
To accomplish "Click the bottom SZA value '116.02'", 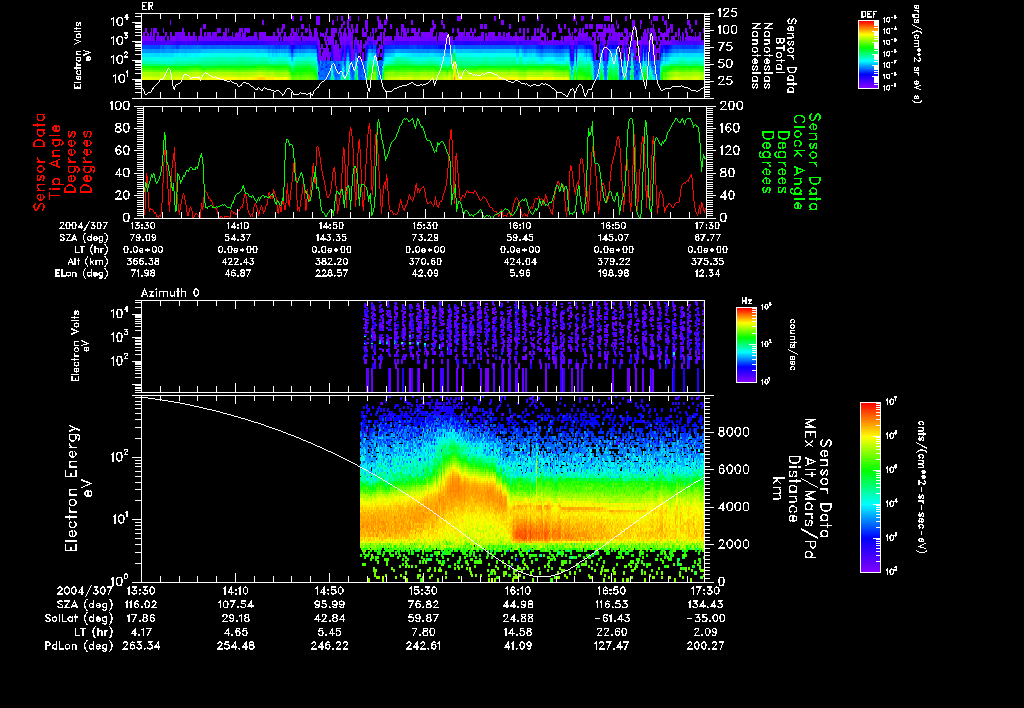I will point(140,605).
